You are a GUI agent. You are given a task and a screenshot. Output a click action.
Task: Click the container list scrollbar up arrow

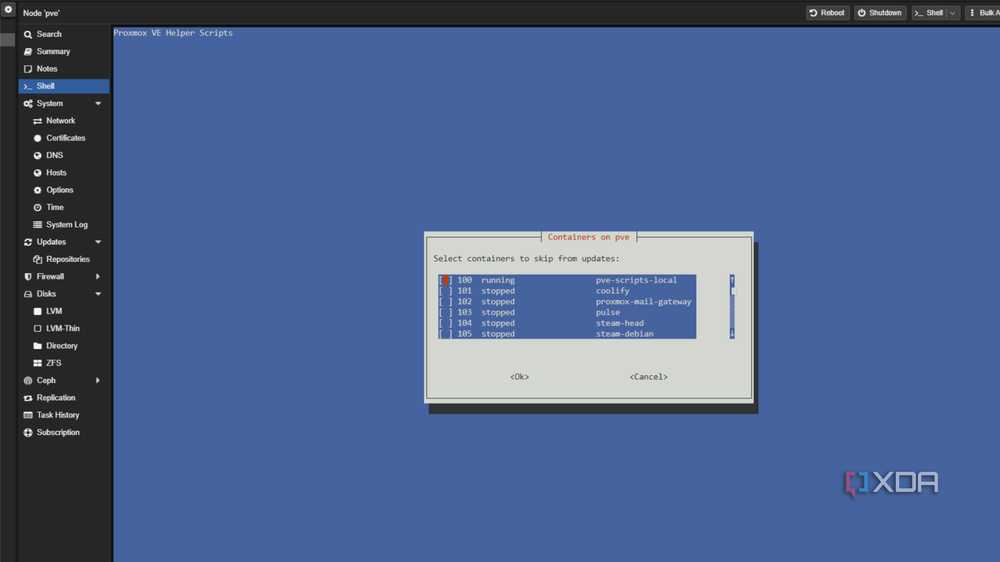click(x=732, y=279)
